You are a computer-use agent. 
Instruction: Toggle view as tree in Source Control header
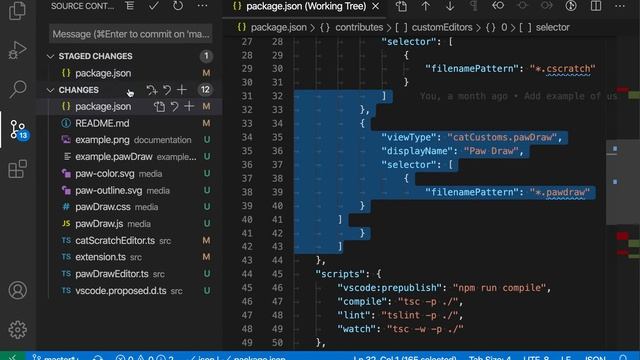tap(130, 6)
